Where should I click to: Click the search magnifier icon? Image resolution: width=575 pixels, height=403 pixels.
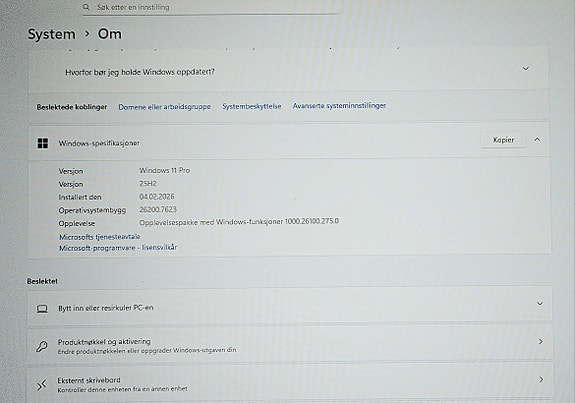coord(86,7)
